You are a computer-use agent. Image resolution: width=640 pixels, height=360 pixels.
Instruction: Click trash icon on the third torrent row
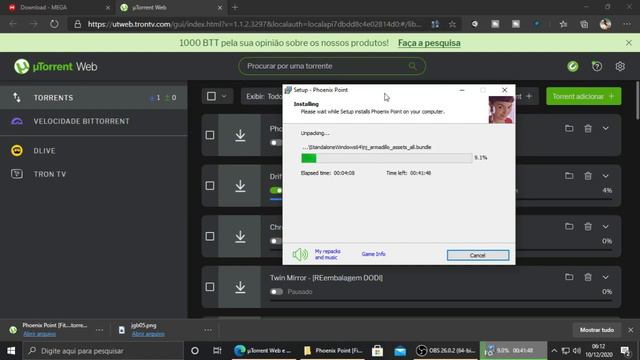[x=588, y=227]
